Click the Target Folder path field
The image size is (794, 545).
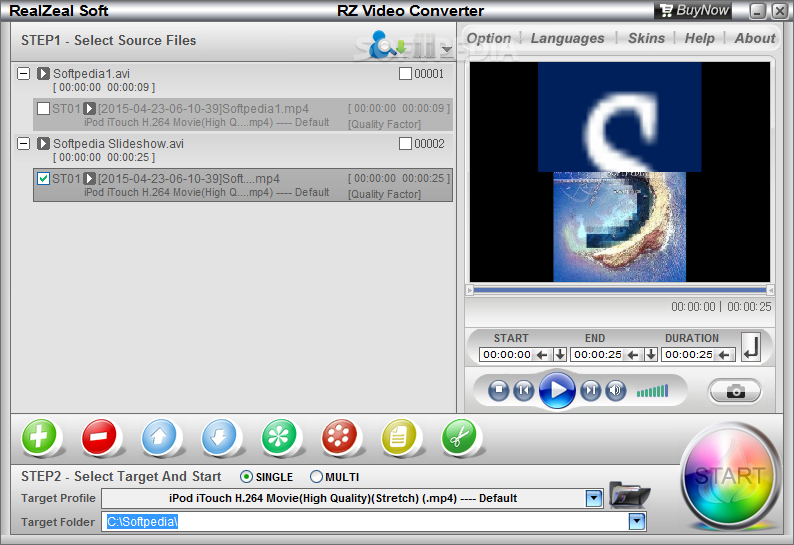[x=366, y=522]
